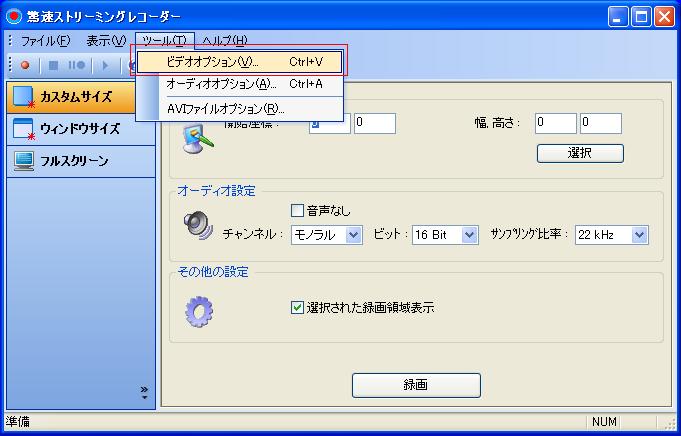Viewport: 681px width, 436px height.
Task: Click the その他の設定 group label
Action: point(213,272)
